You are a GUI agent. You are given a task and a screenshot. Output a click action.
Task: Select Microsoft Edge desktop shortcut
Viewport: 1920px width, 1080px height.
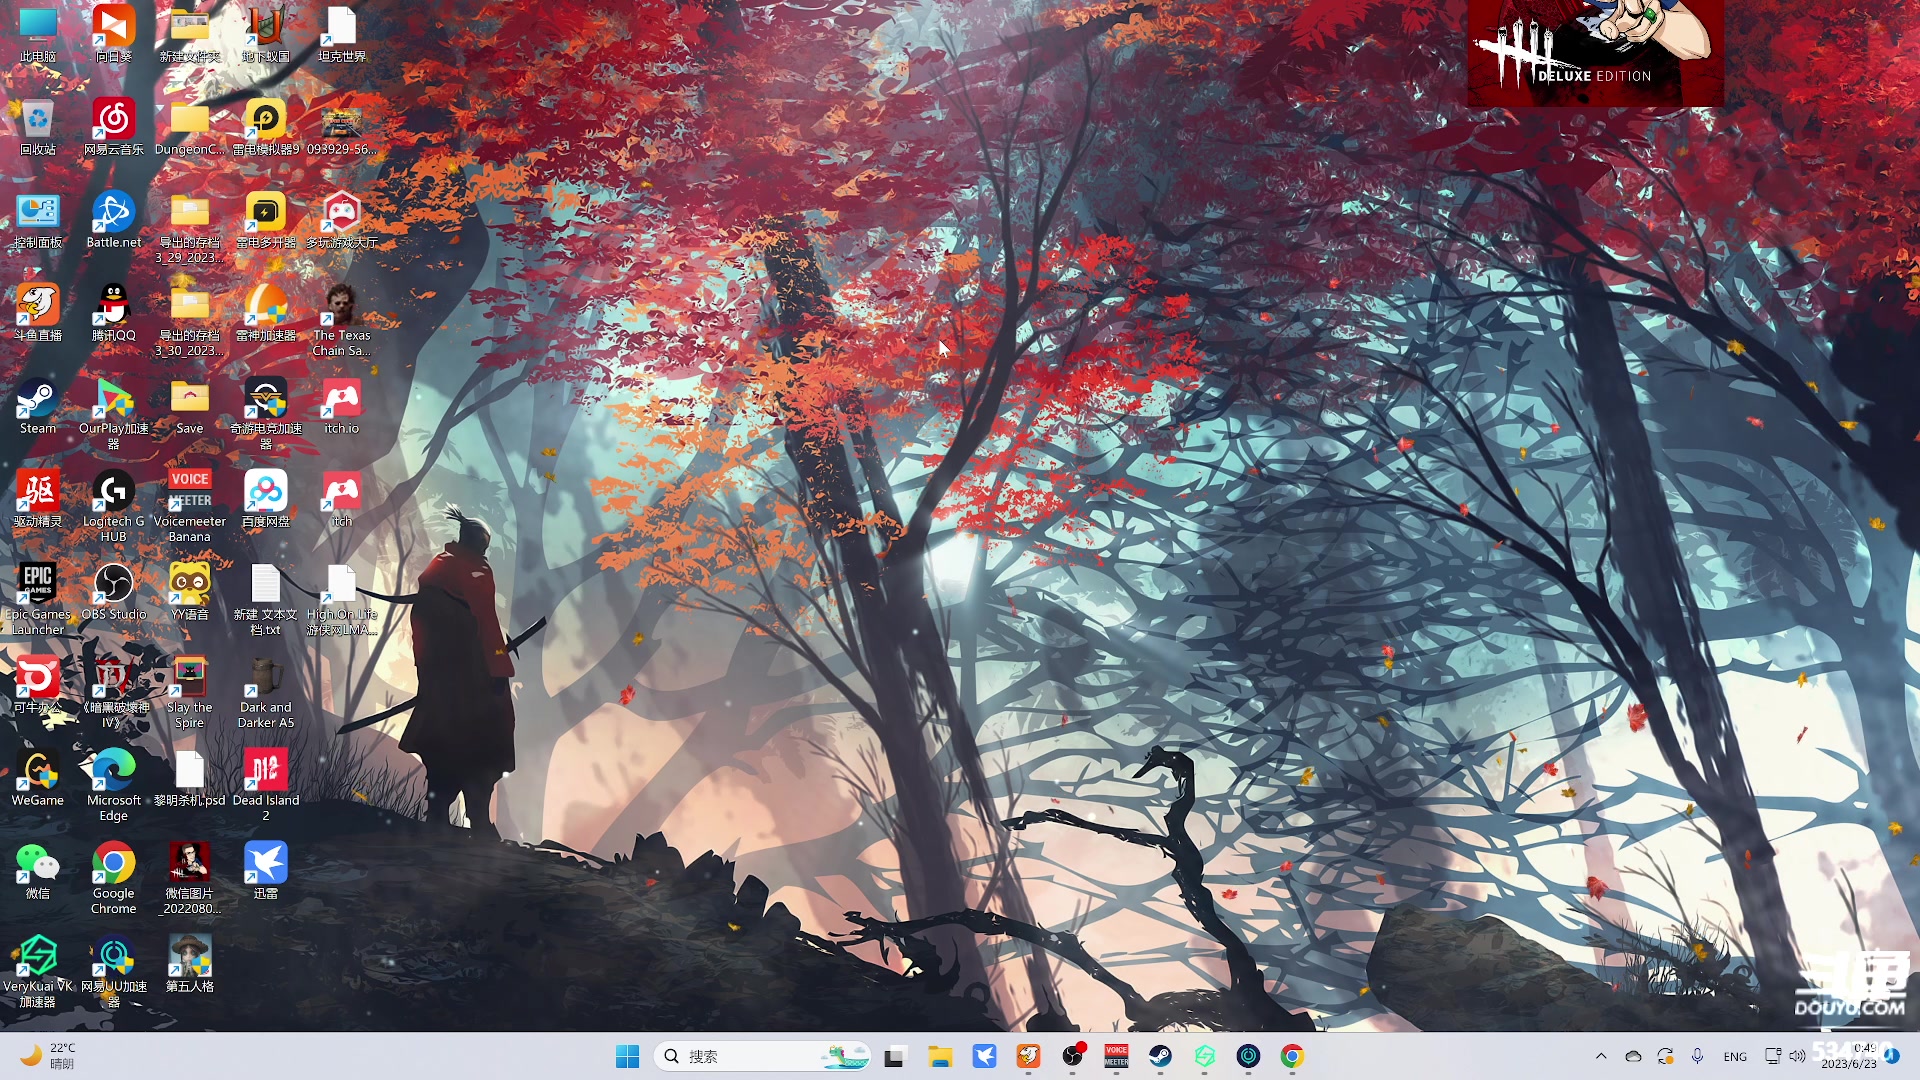(114, 786)
